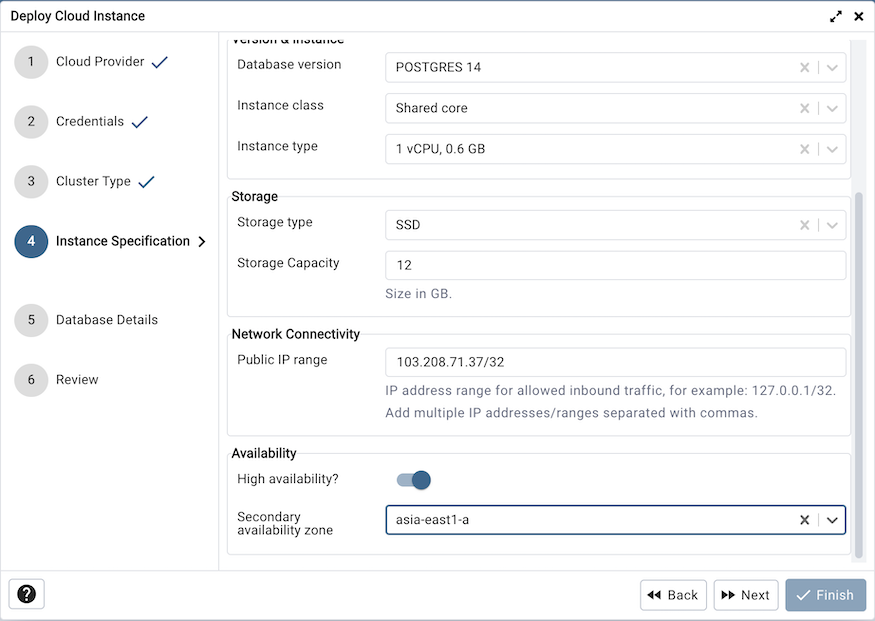
Task: Open the Secondary availability zone dropdown
Action: pyautogui.click(x=831, y=519)
